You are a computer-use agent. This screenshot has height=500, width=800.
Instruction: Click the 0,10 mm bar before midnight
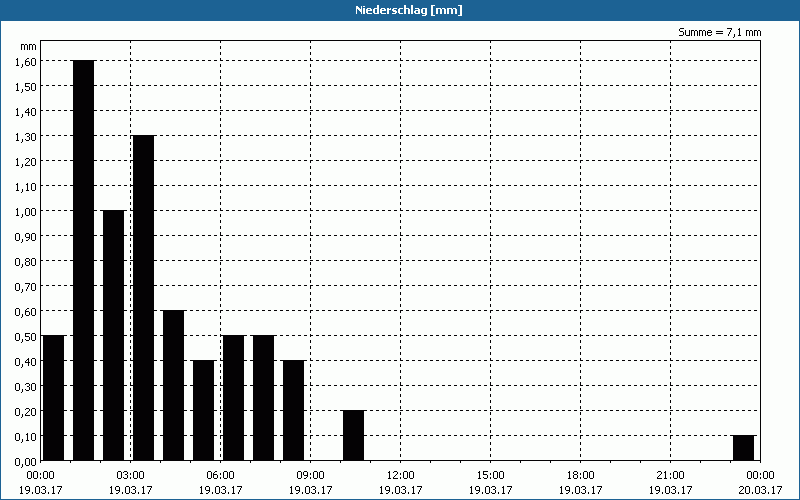(743, 448)
